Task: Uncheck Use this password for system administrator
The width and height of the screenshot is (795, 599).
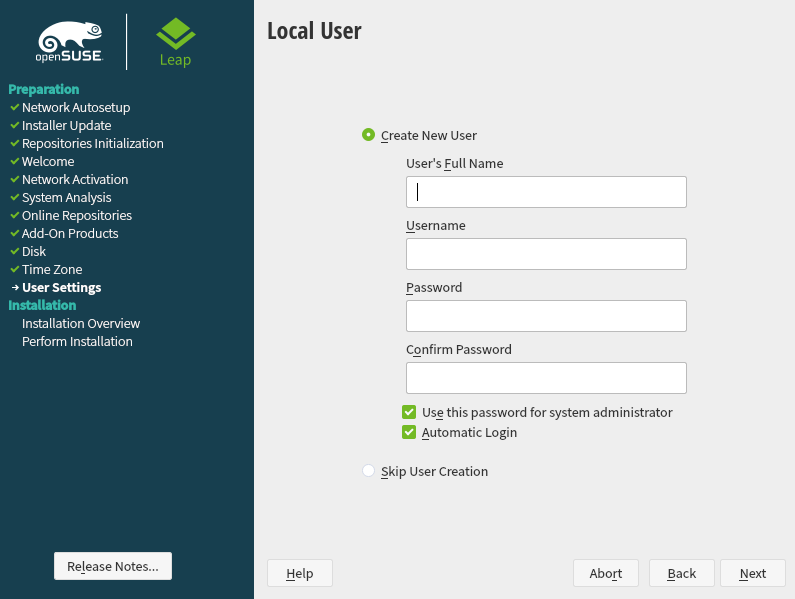Action: [x=409, y=412]
